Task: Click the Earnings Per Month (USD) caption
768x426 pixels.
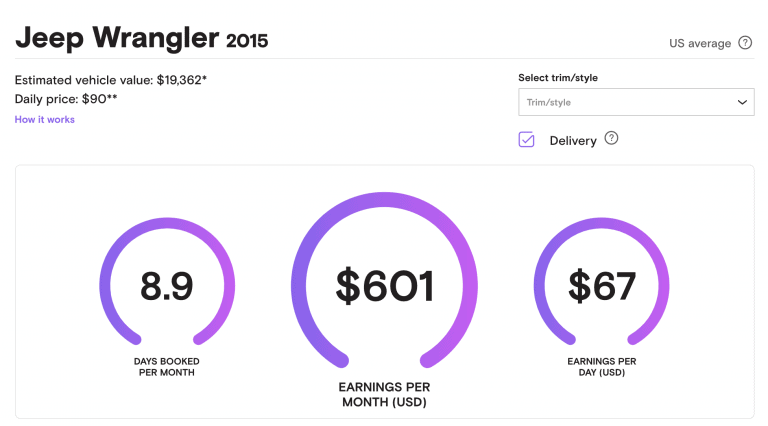Action: [x=385, y=394]
